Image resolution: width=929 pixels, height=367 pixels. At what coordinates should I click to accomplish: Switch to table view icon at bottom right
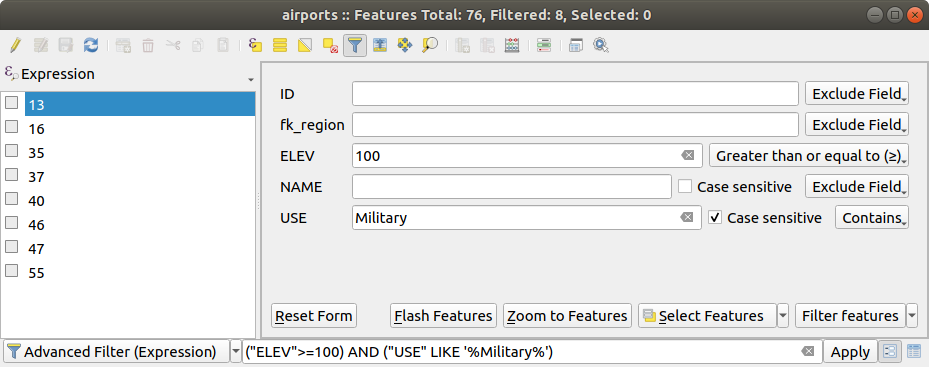[914, 352]
